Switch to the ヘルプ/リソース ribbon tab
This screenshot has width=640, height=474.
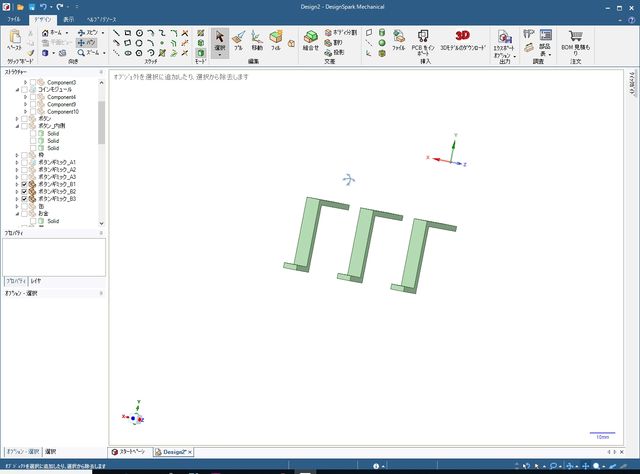click(x=102, y=19)
